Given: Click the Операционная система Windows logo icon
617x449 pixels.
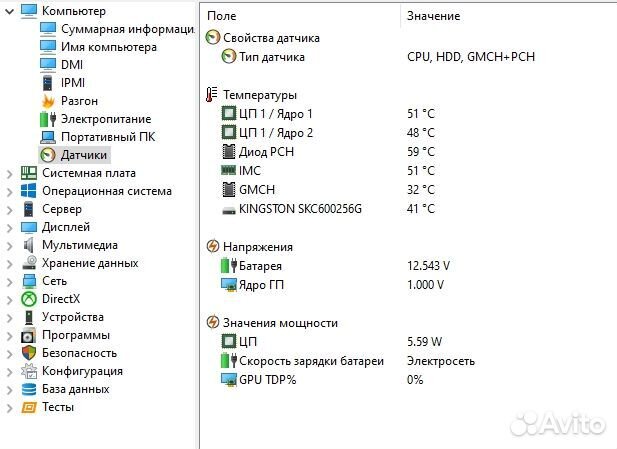Looking at the screenshot, I should [x=29, y=191].
